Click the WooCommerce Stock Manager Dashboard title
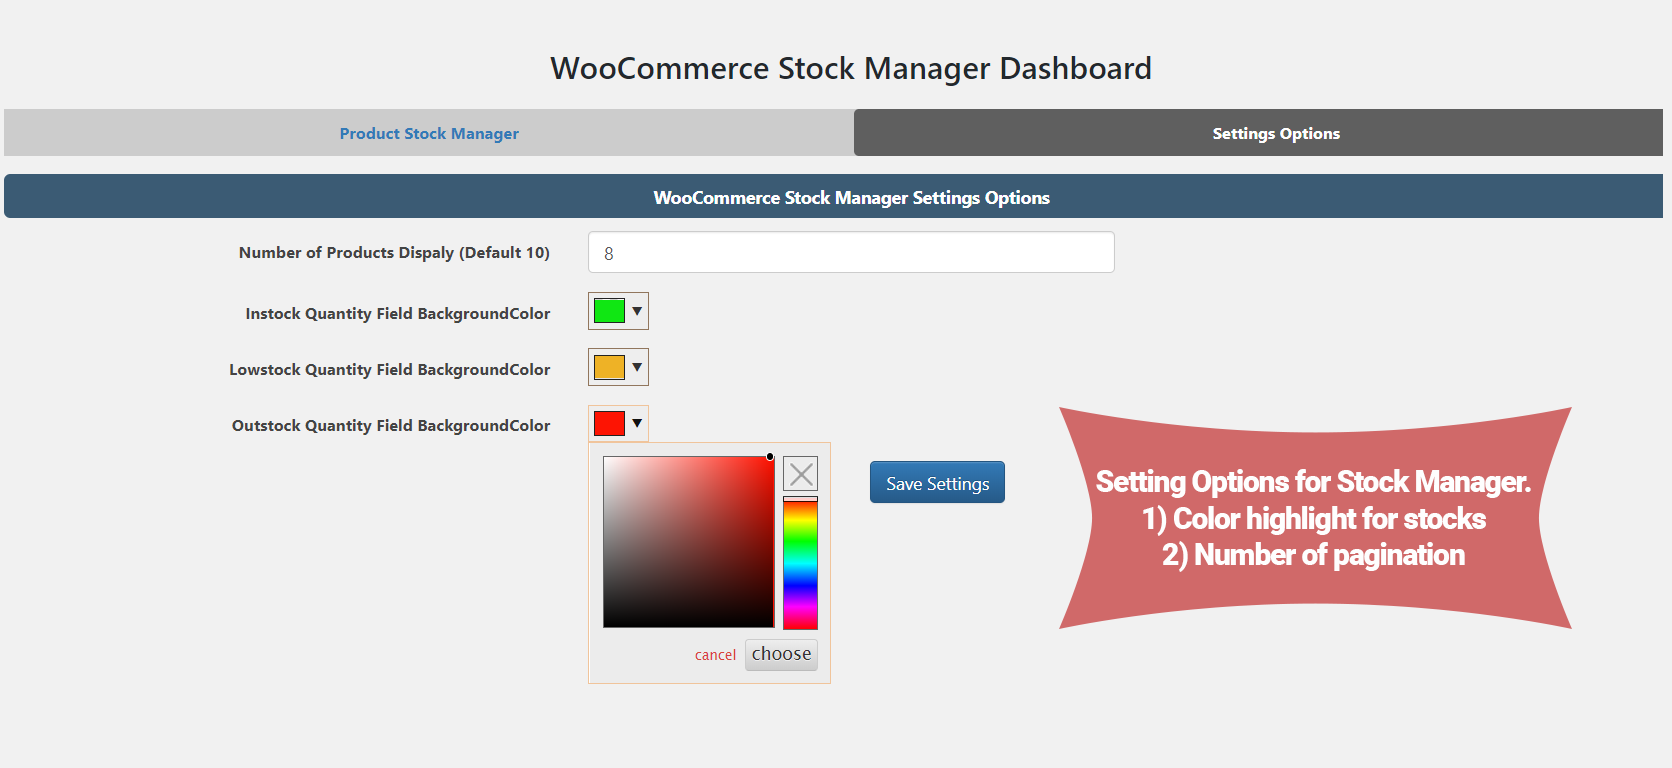The height and width of the screenshot is (768, 1672). pyautogui.click(x=851, y=68)
